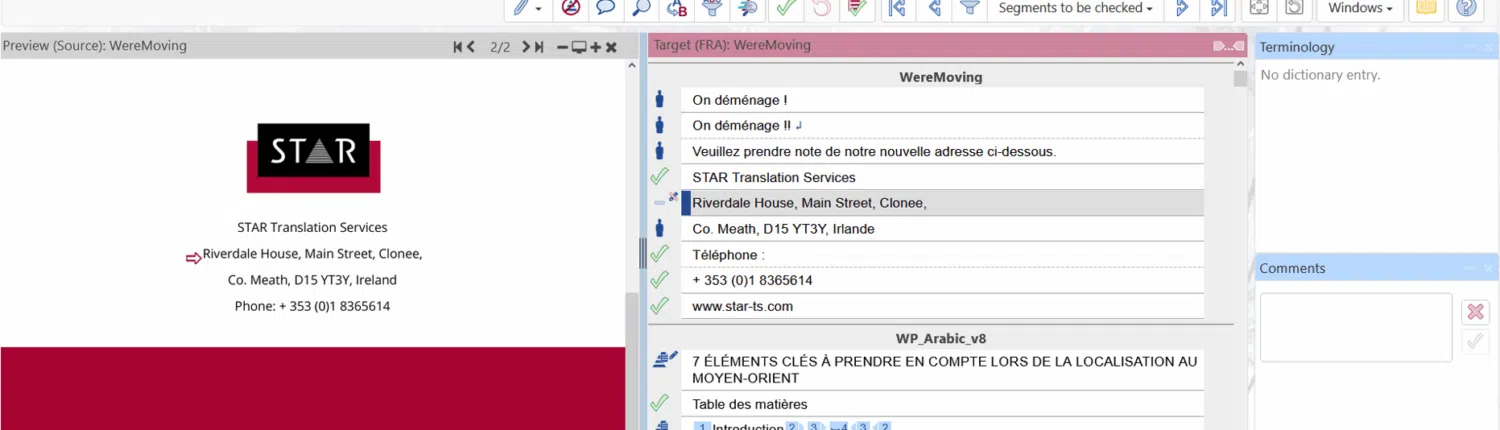Image resolution: width=1500 pixels, height=430 pixels.
Task: Open the help question mark icon
Action: (1466, 8)
